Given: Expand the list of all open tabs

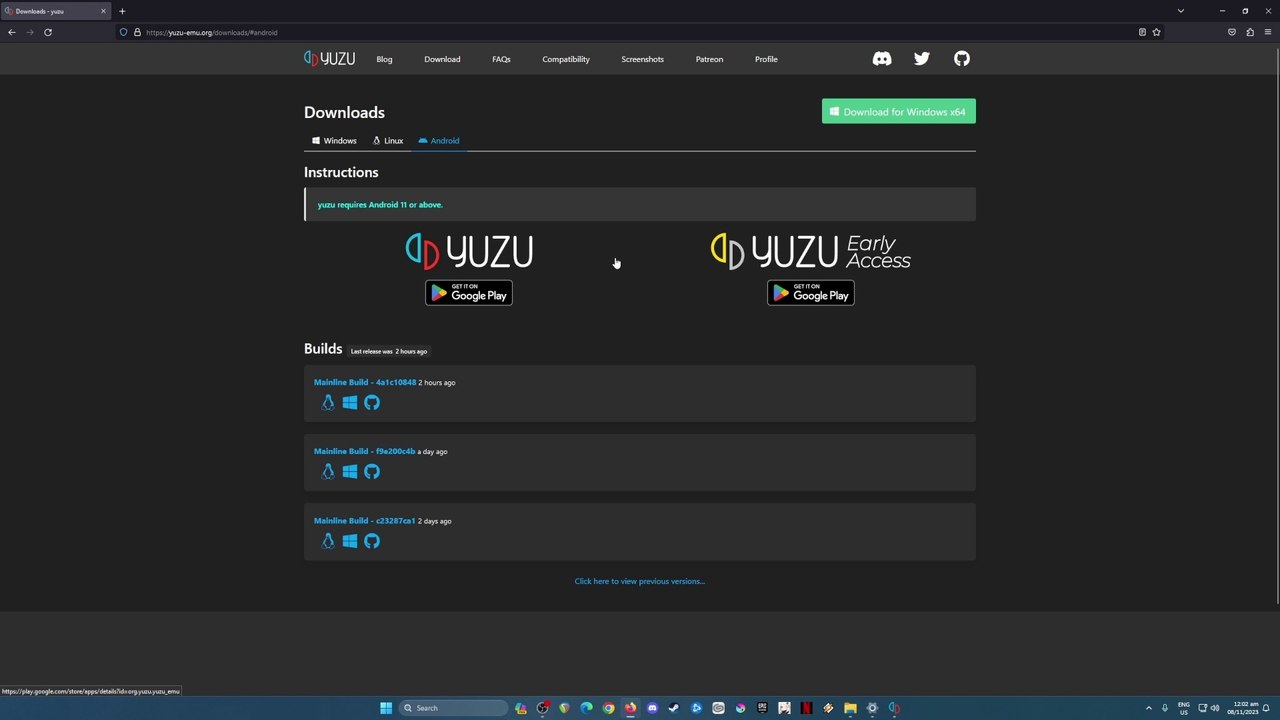Looking at the screenshot, I should coord(1180,11).
